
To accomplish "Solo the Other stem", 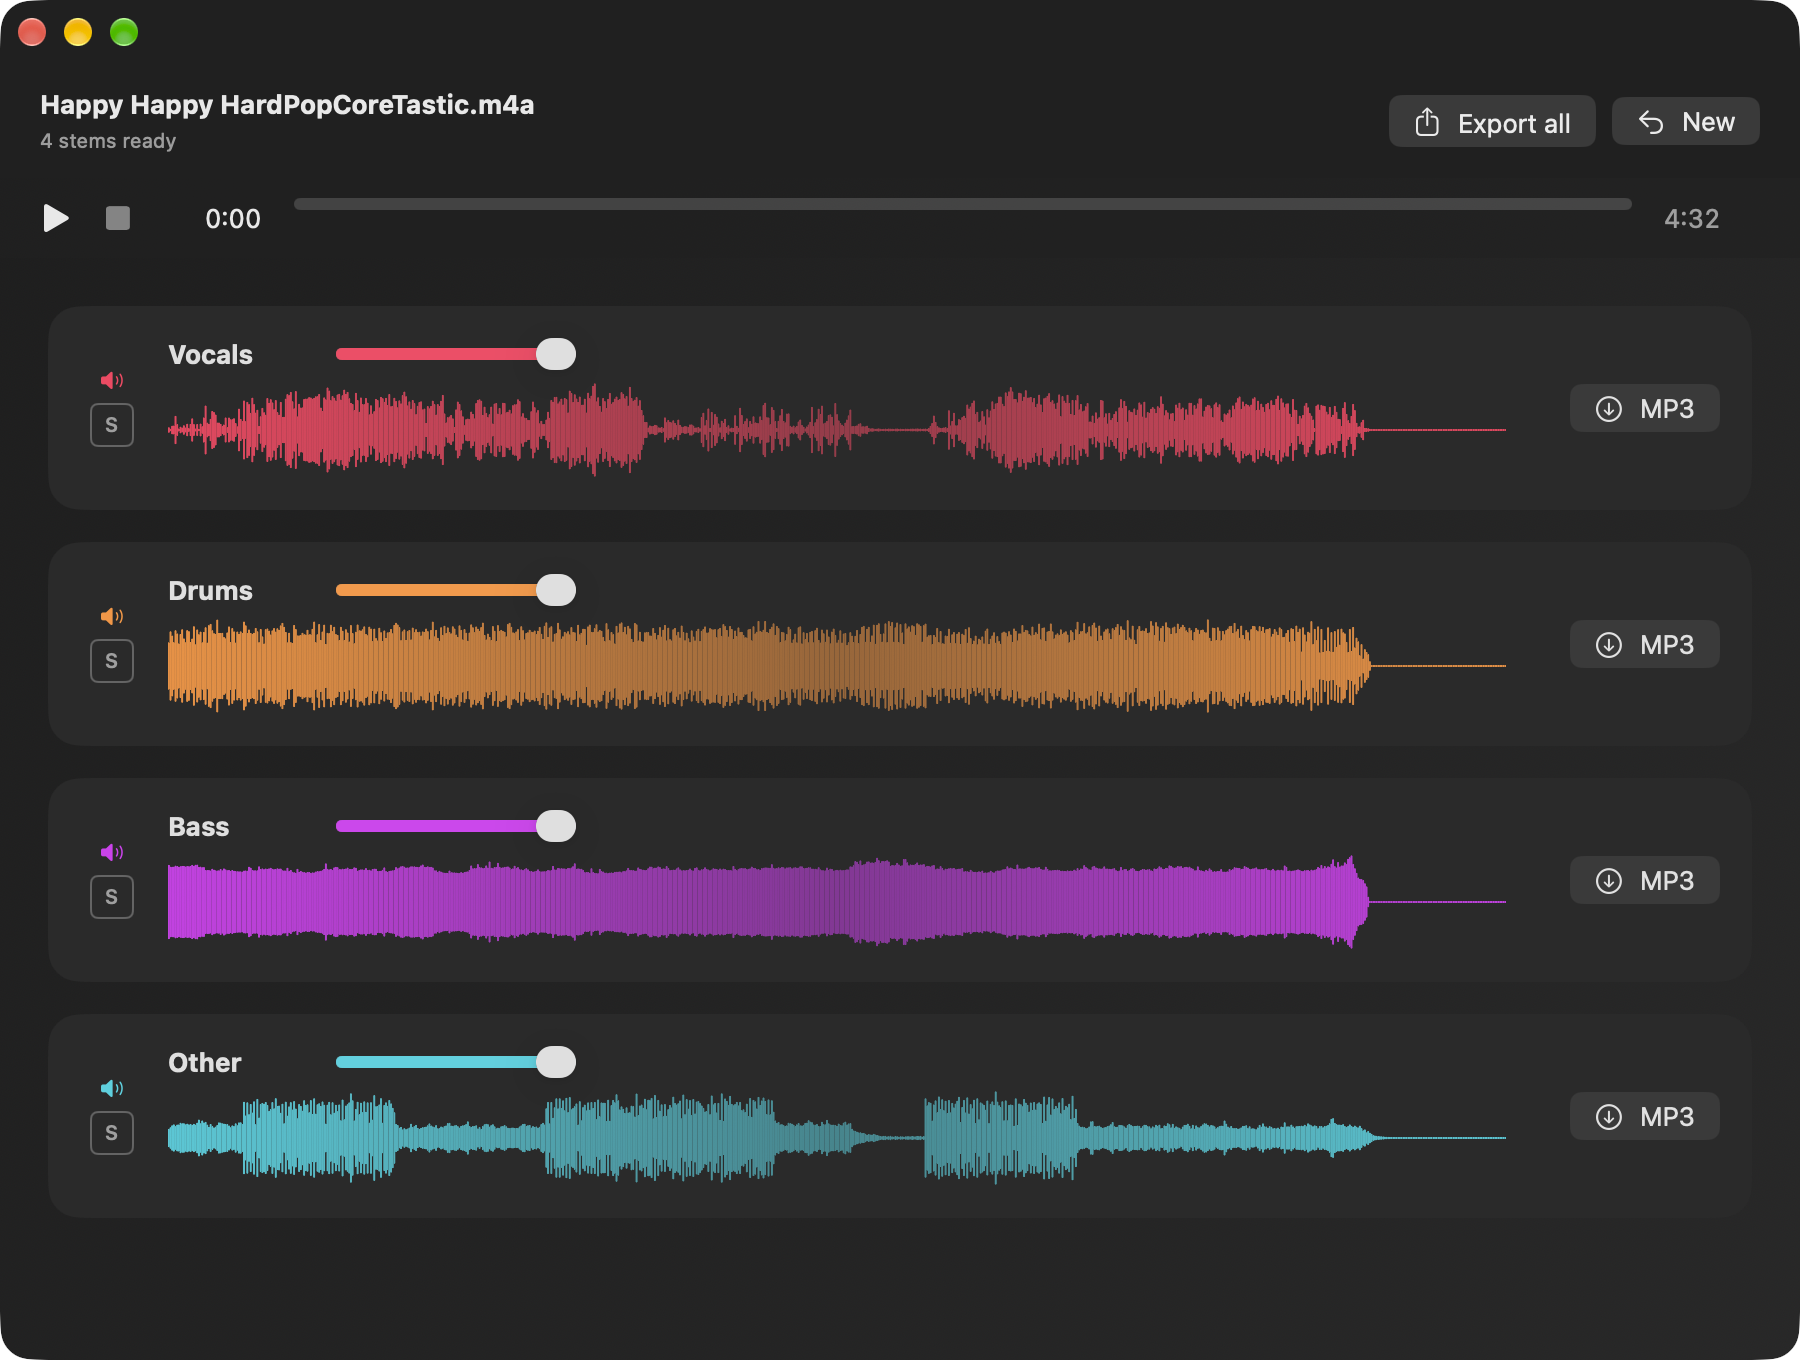I will tap(112, 1133).
